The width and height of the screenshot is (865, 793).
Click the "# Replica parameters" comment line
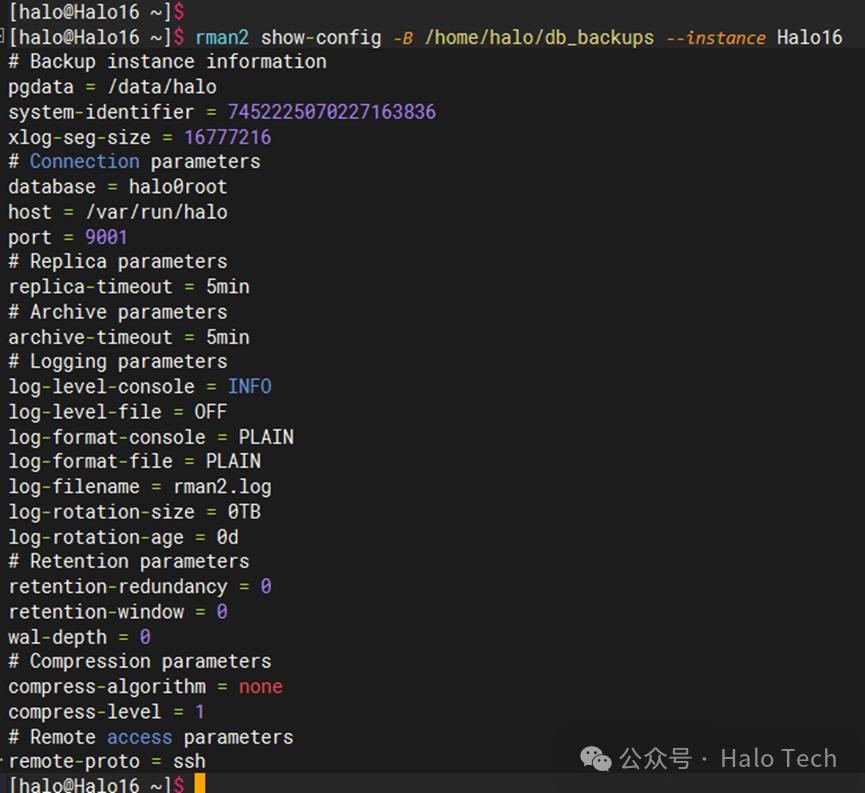point(118,262)
